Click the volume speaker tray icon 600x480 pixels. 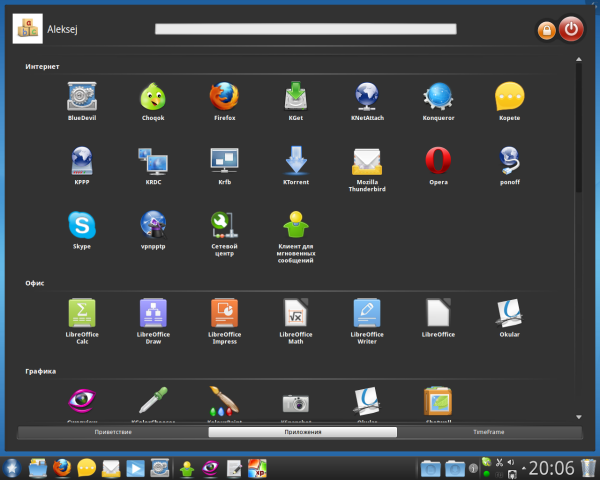click(511, 462)
